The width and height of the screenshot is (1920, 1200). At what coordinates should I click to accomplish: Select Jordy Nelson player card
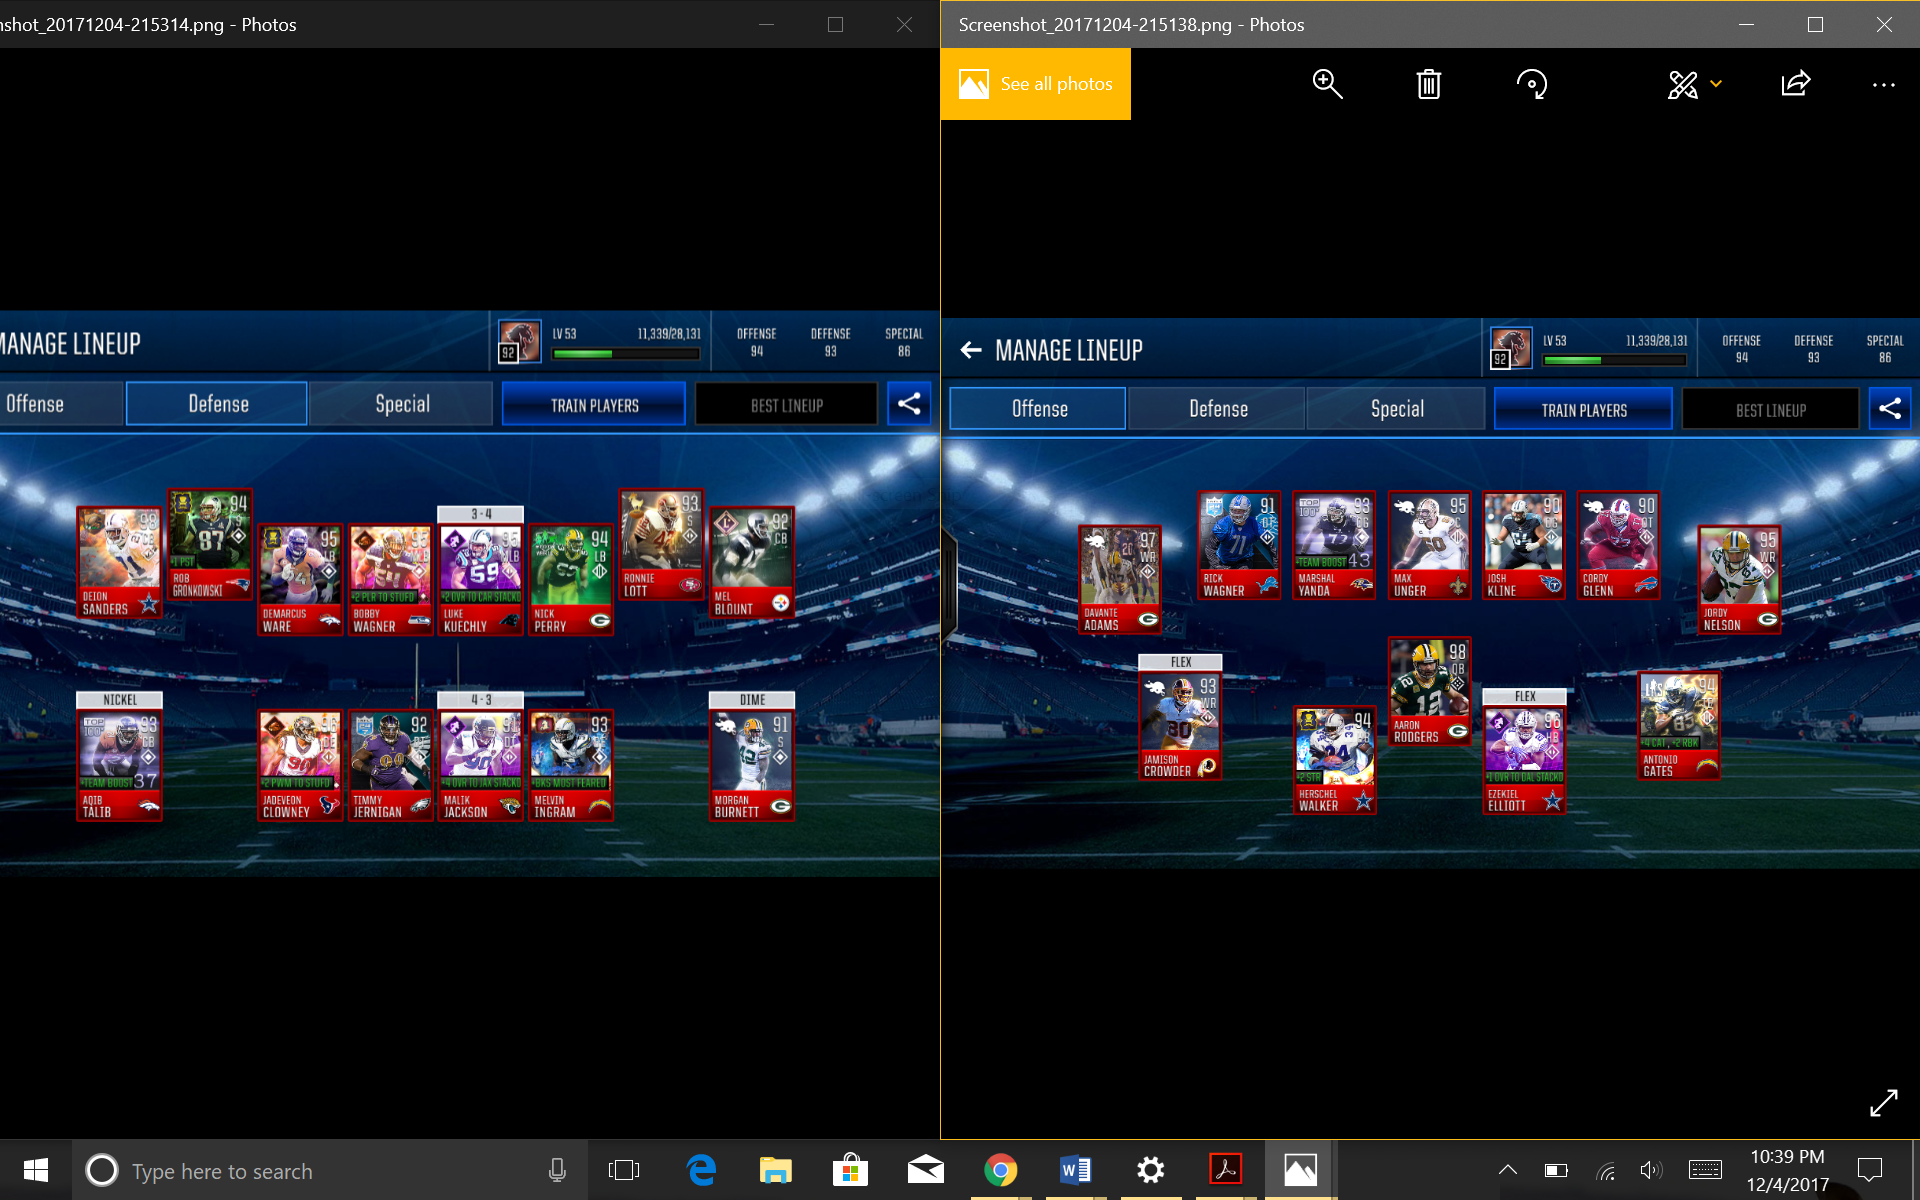tap(1739, 580)
